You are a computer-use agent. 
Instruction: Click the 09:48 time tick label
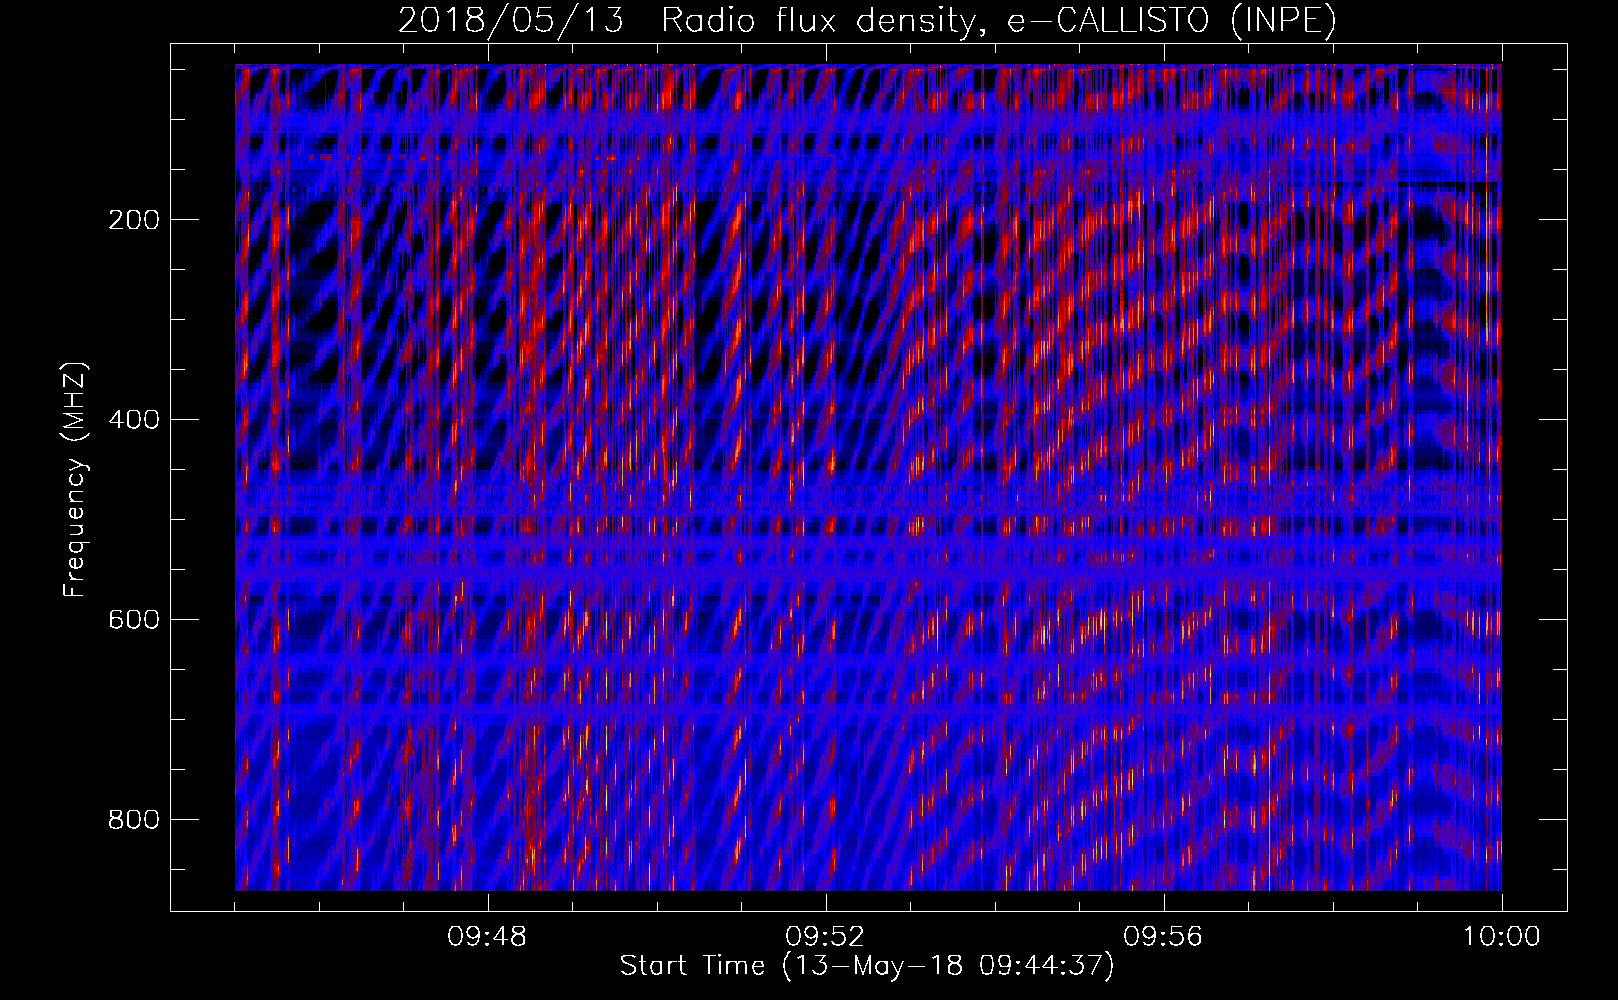[x=487, y=937]
